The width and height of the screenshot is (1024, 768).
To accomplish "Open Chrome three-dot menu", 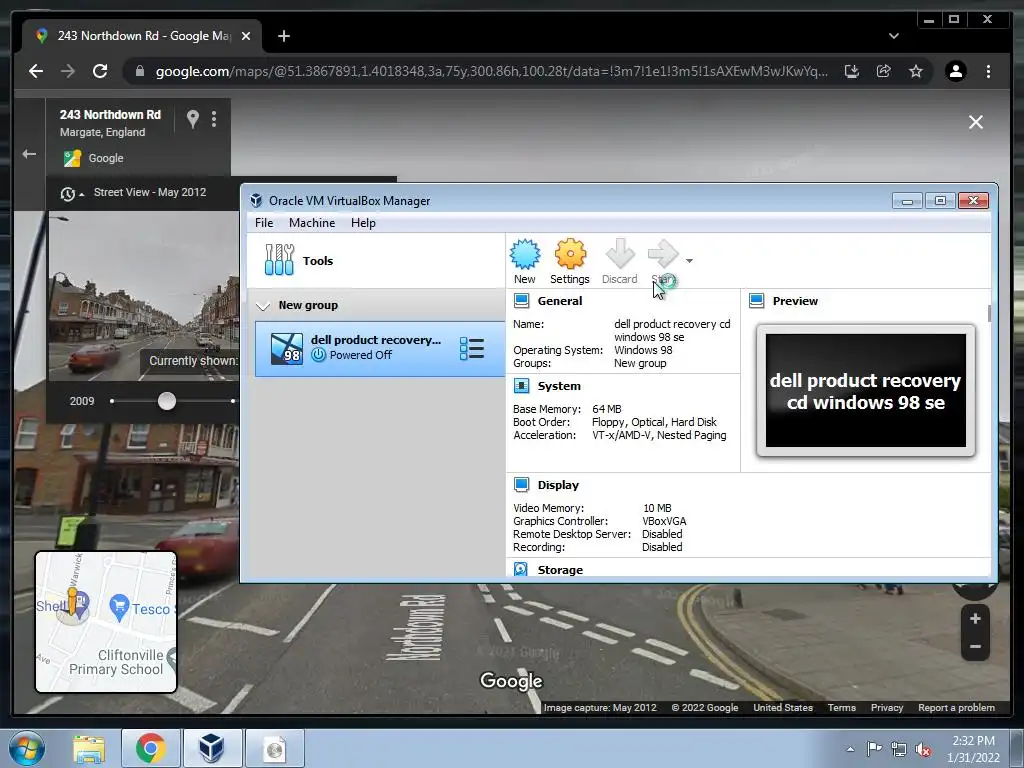I will pyautogui.click(x=988, y=71).
